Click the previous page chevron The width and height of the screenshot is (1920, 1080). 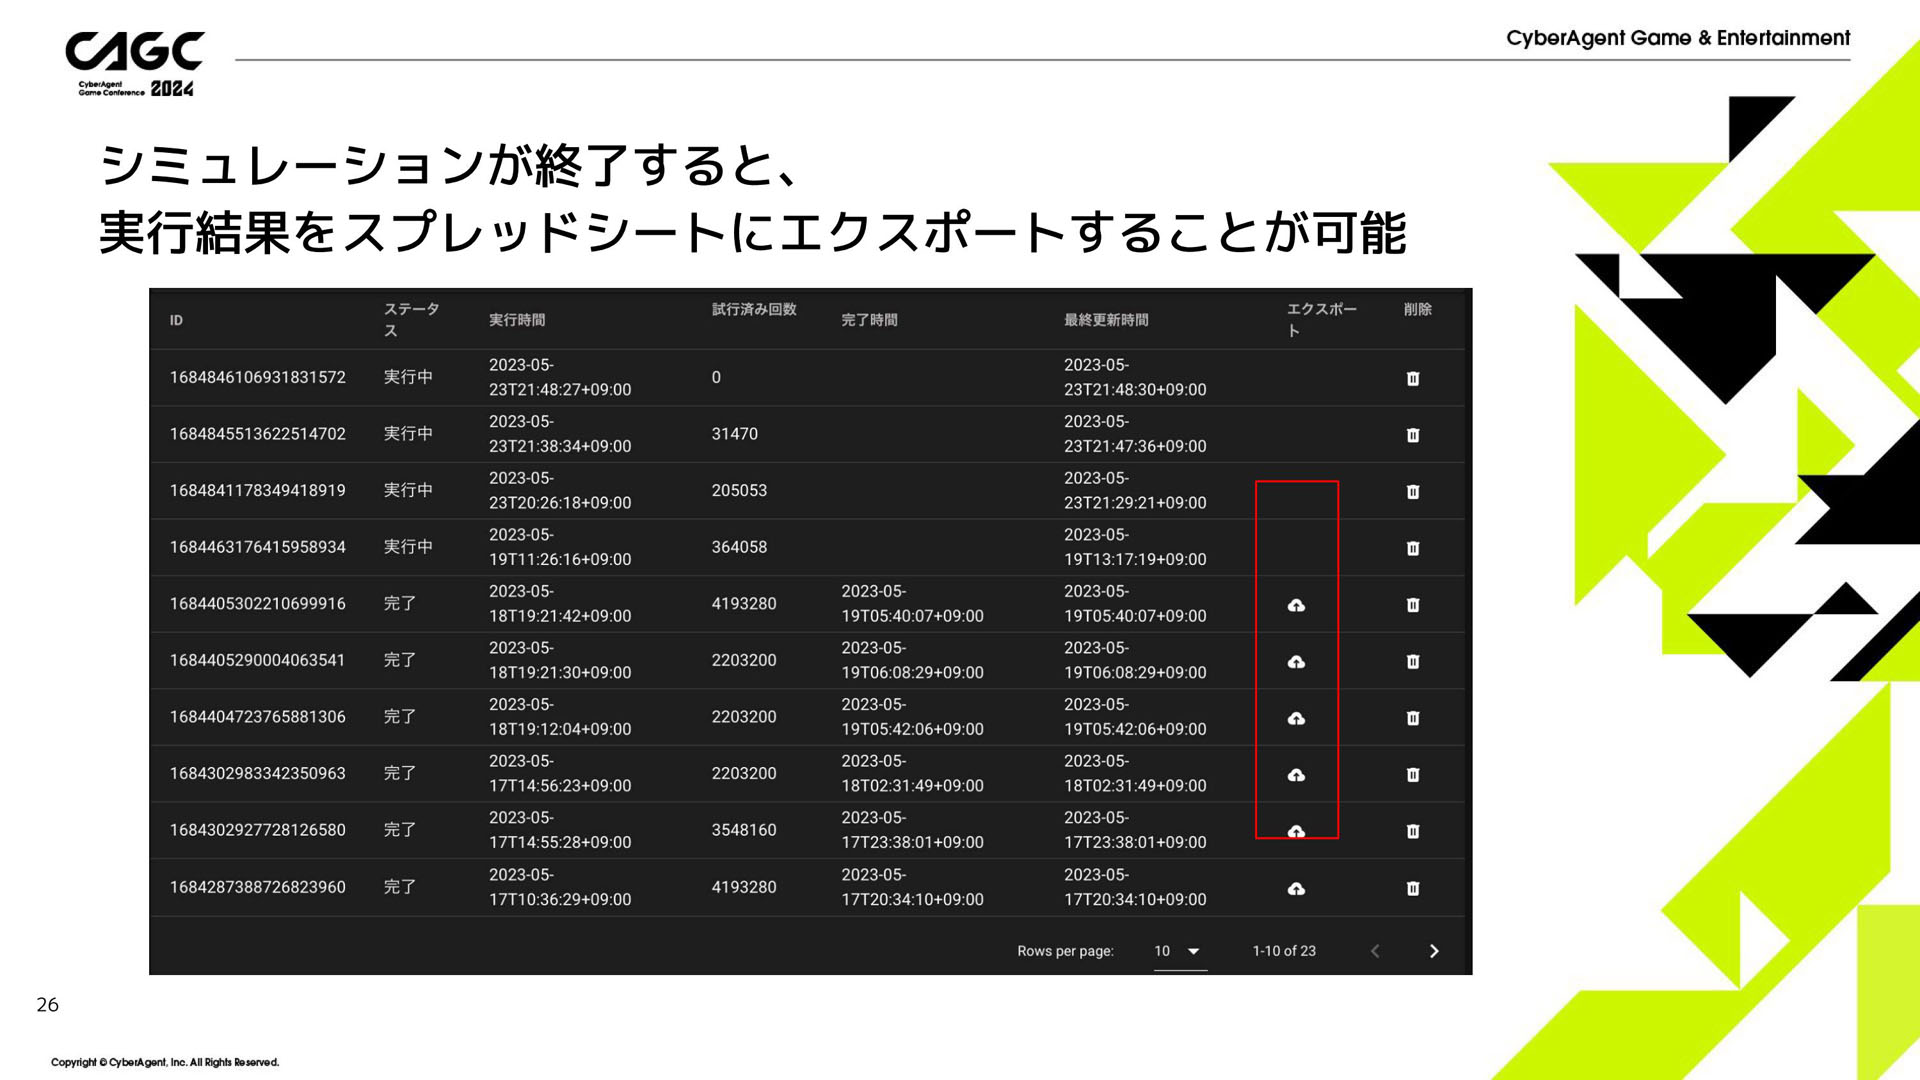pos(1375,951)
